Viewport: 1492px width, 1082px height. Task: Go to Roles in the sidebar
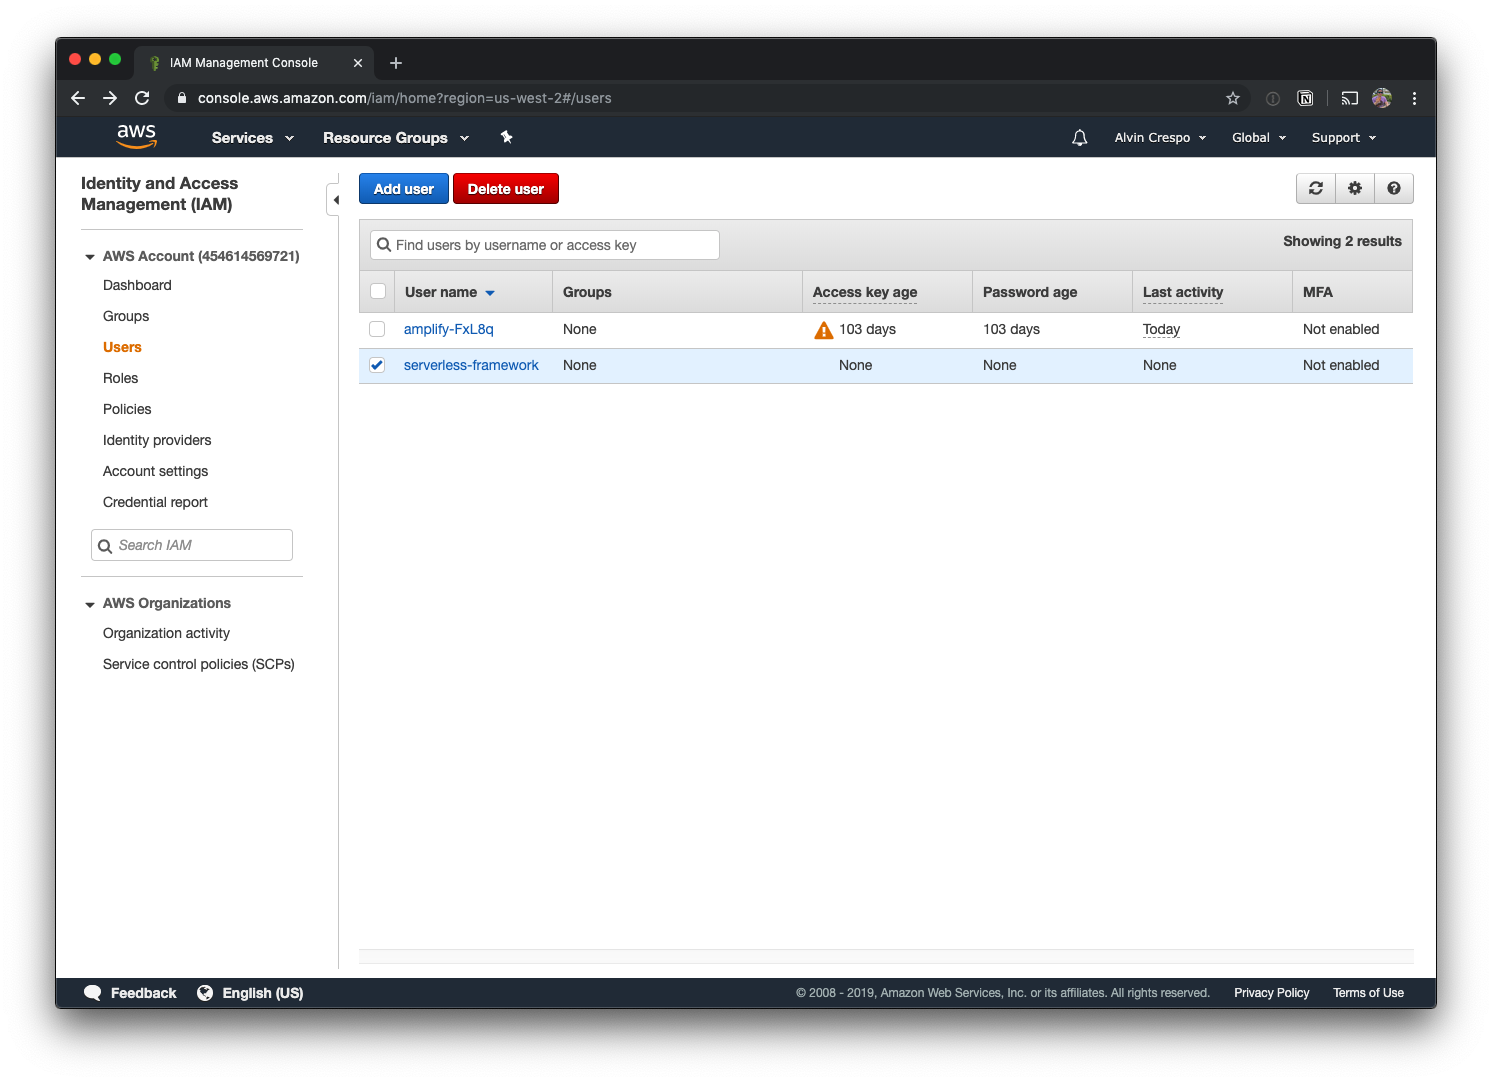(x=120, y=378)
